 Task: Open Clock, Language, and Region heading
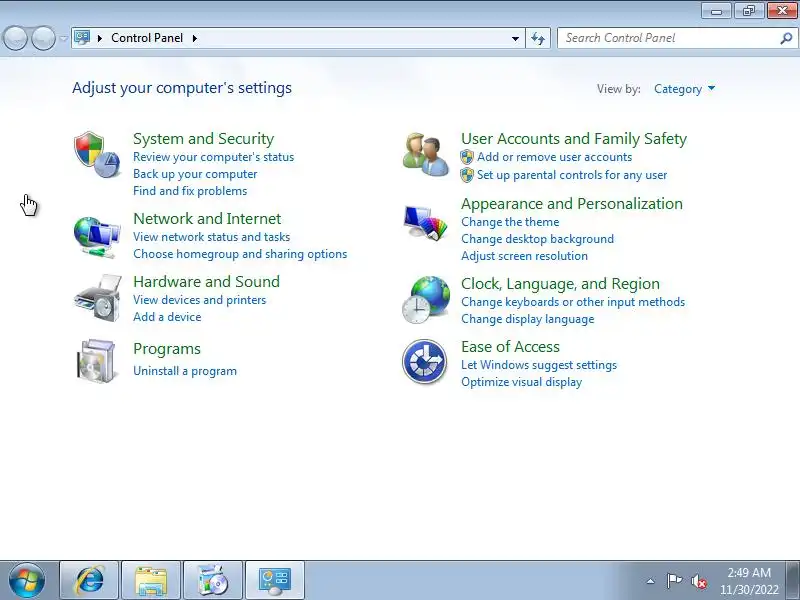(x=560, y=284)
